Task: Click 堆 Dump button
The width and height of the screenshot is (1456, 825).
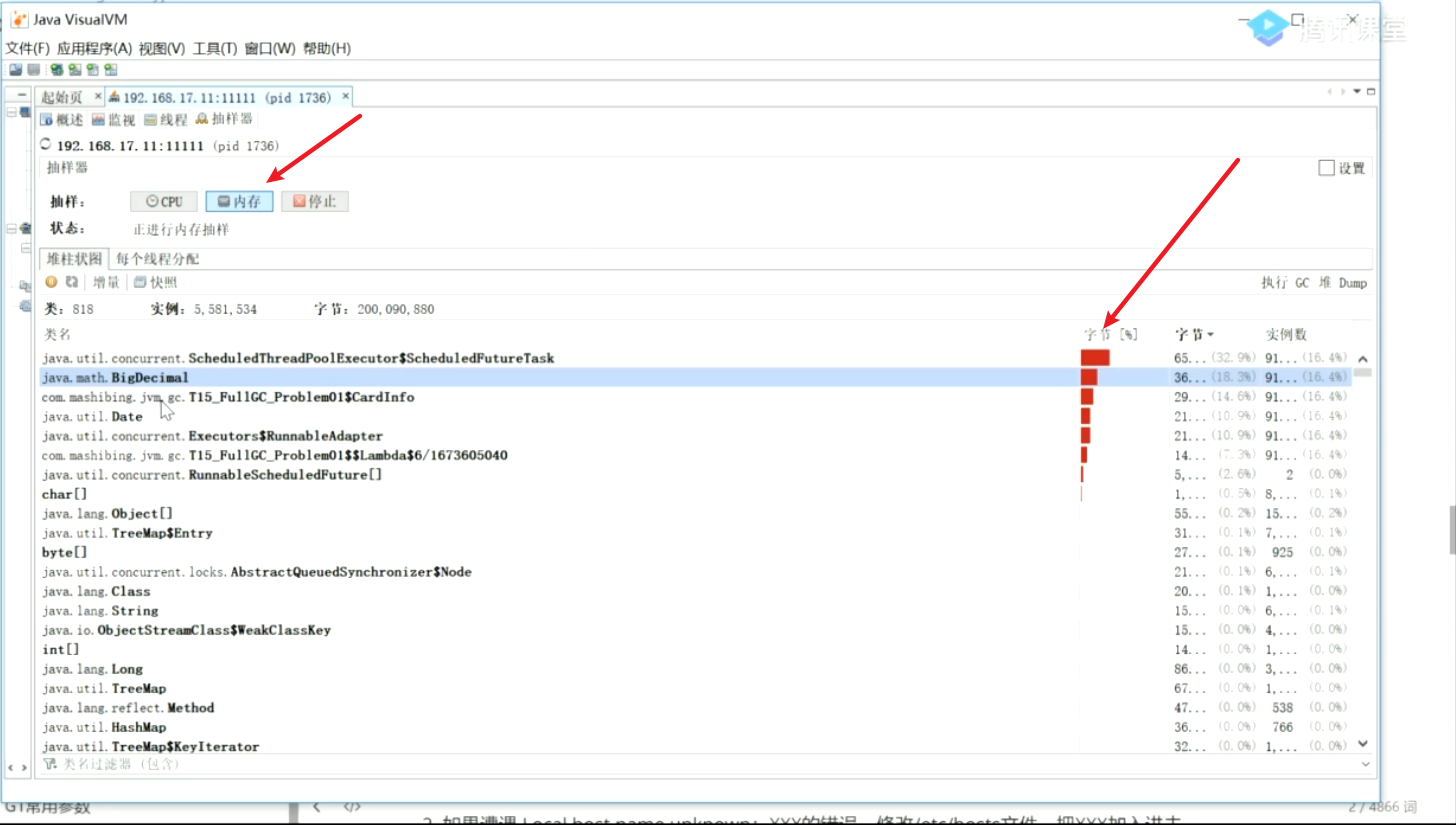Action: click(1342, 283)
